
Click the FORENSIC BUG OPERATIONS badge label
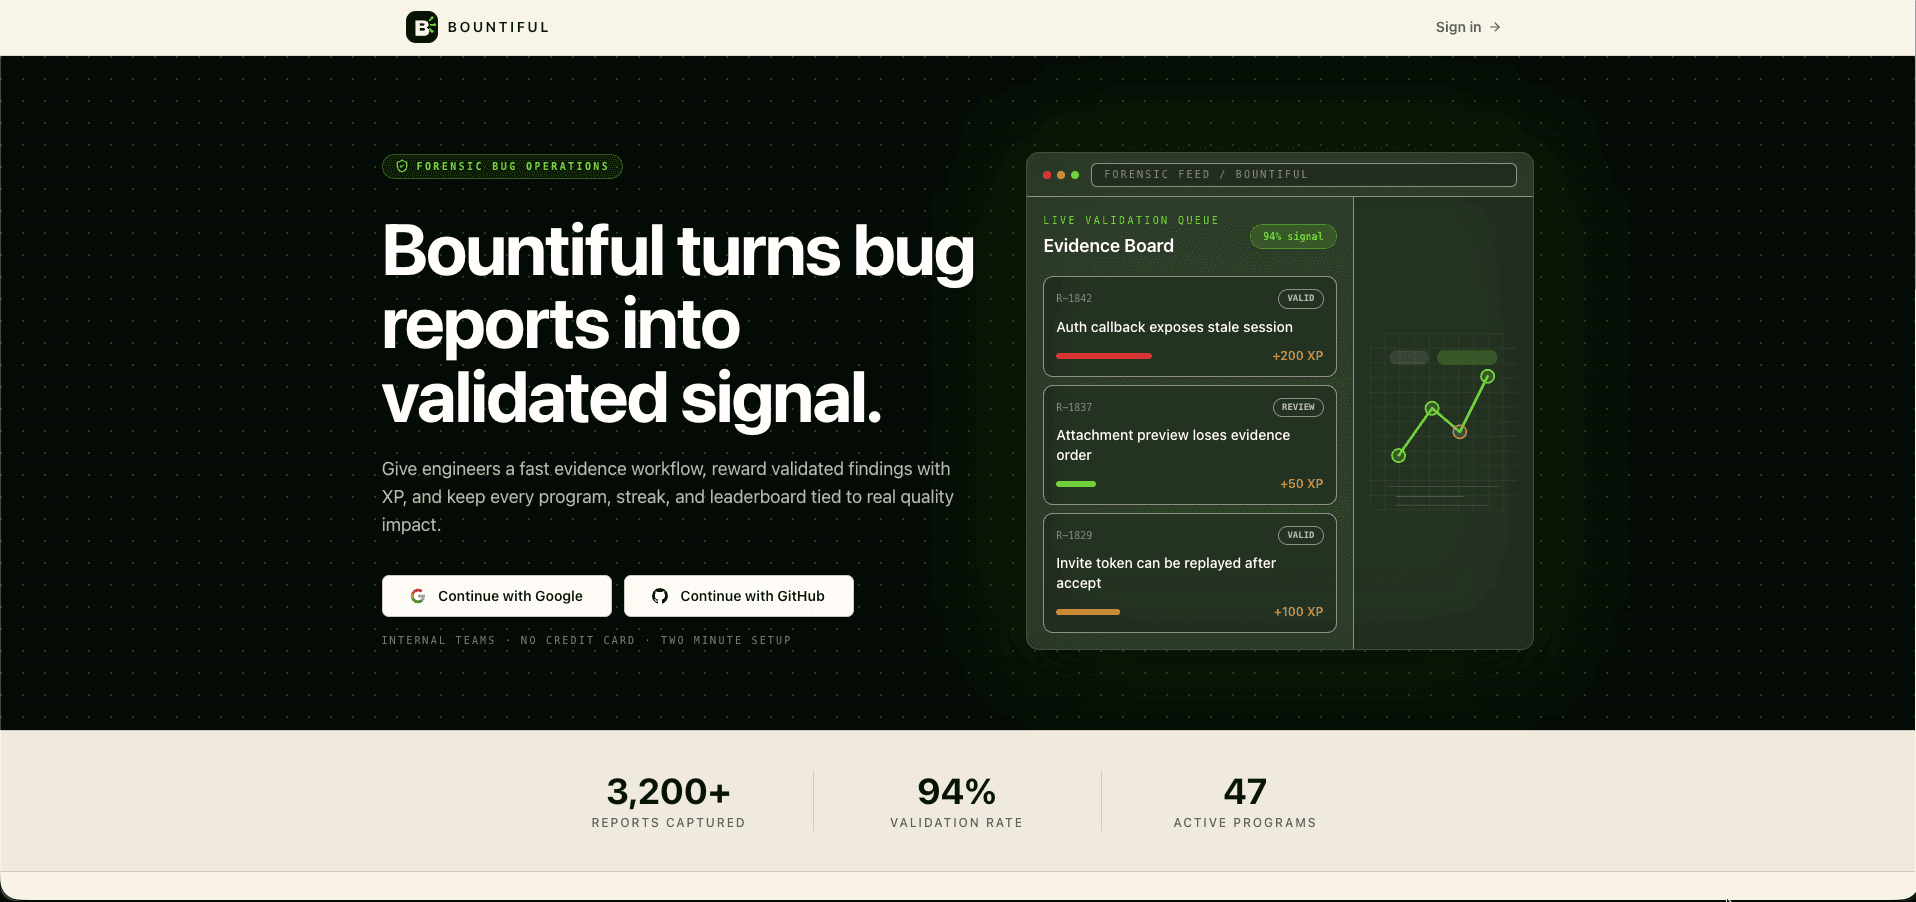tap(513, 166)
